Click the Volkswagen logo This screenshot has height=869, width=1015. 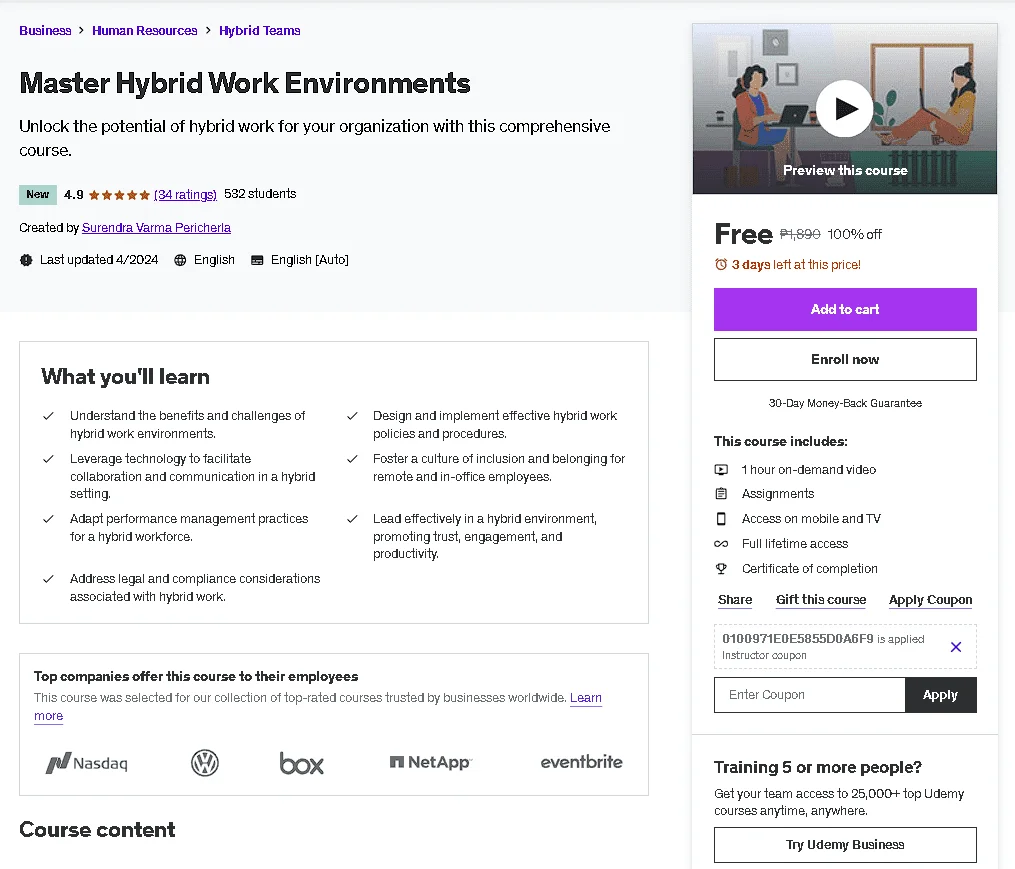(205, 763)
